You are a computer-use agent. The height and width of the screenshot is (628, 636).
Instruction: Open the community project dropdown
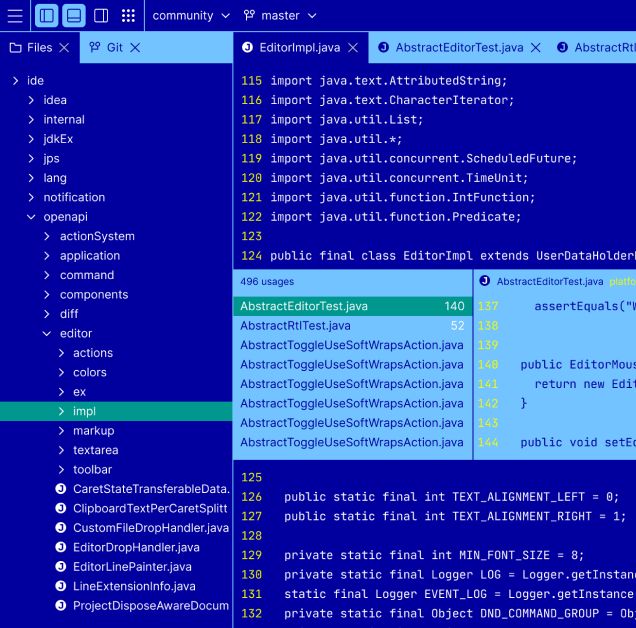pyautogui.click(x=191, y=16)
